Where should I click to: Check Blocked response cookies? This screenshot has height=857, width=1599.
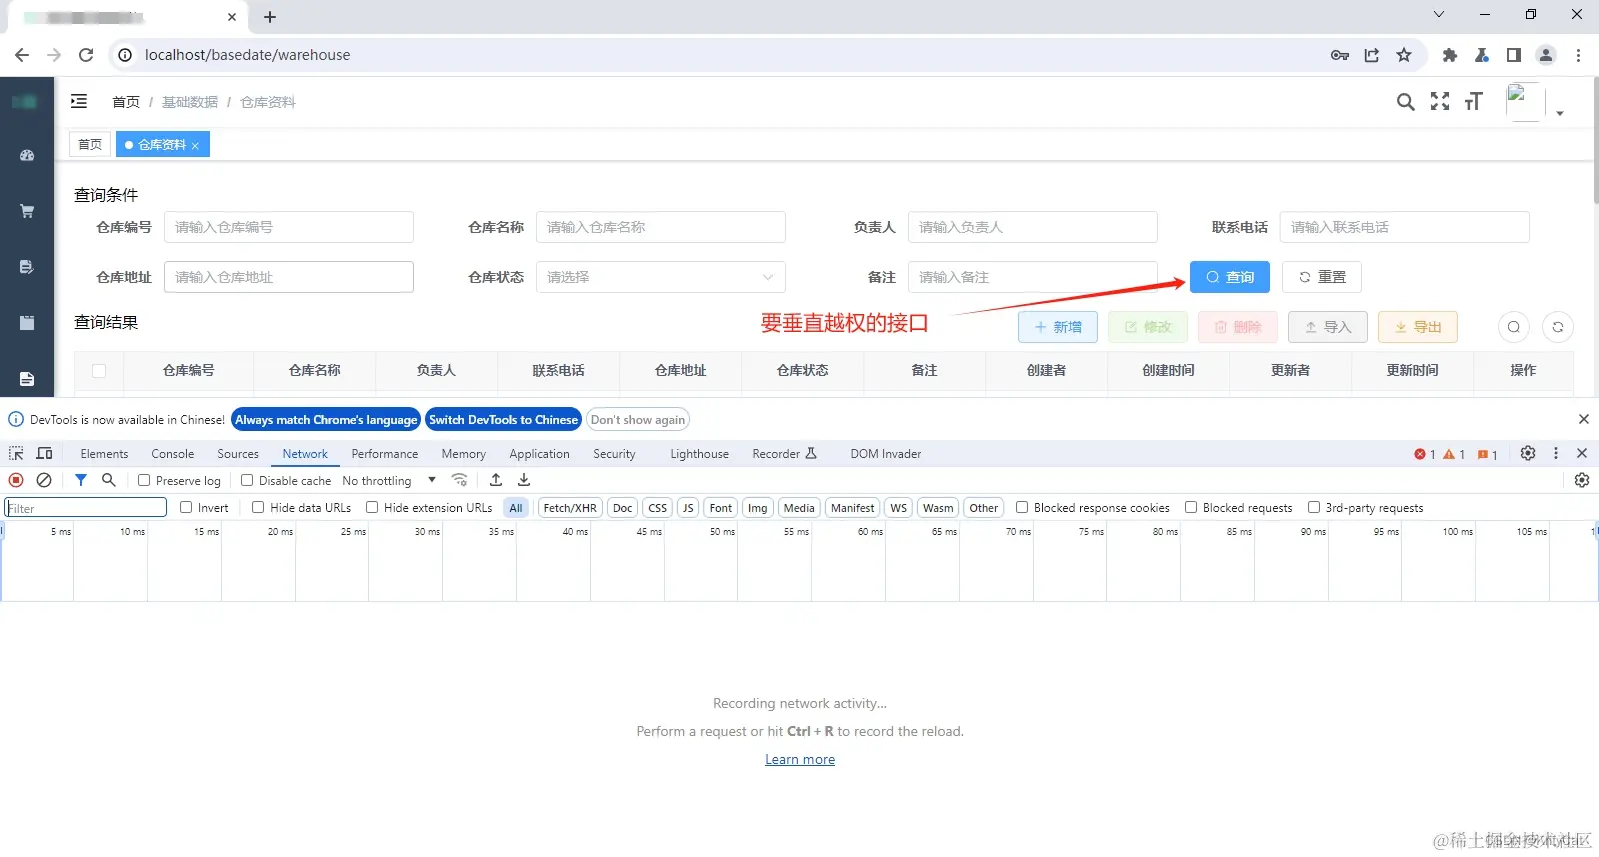pyautogui.click(x=1022, y=507)
